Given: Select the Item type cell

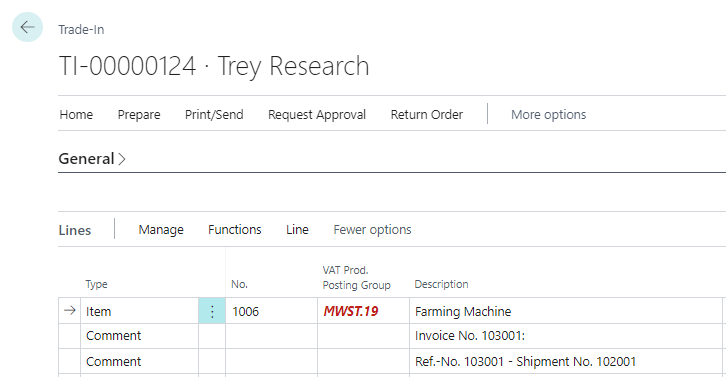Looking at the screenshot, I should pos(139,311).
